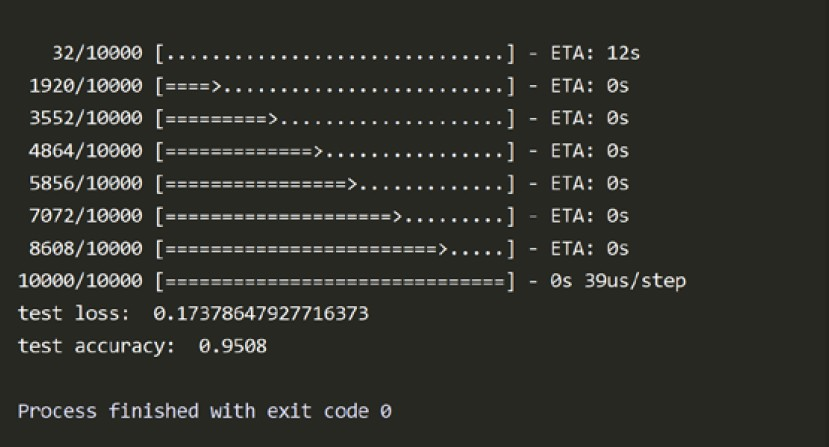Image resolution: width=829 pixels, height=447 pixels.
Task: Click the progress bar on the 7072/10000 line
Action: point(335,216)
